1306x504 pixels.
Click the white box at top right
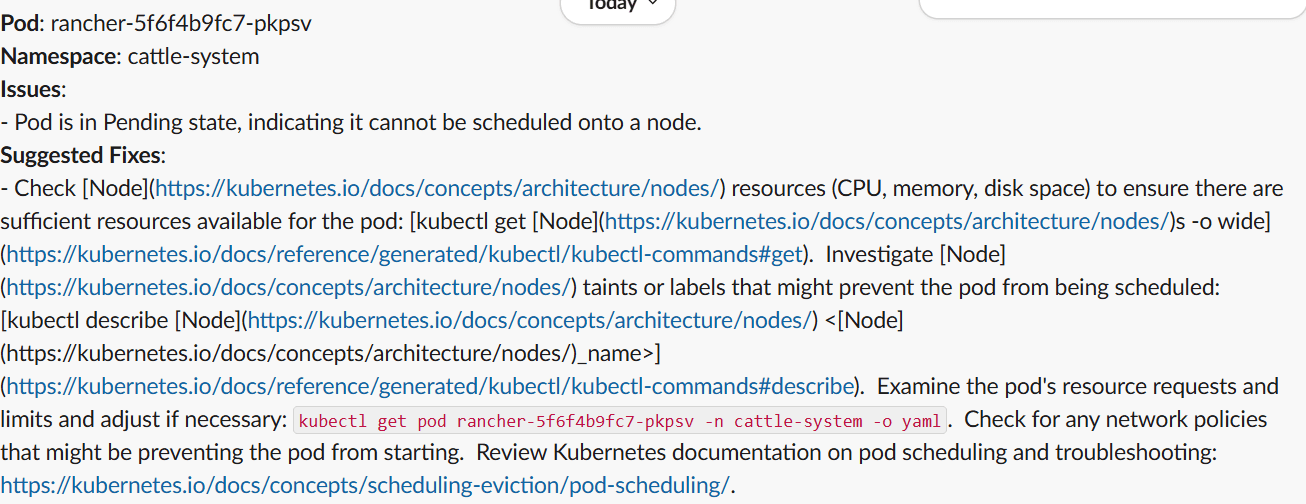coord(1112,8)
